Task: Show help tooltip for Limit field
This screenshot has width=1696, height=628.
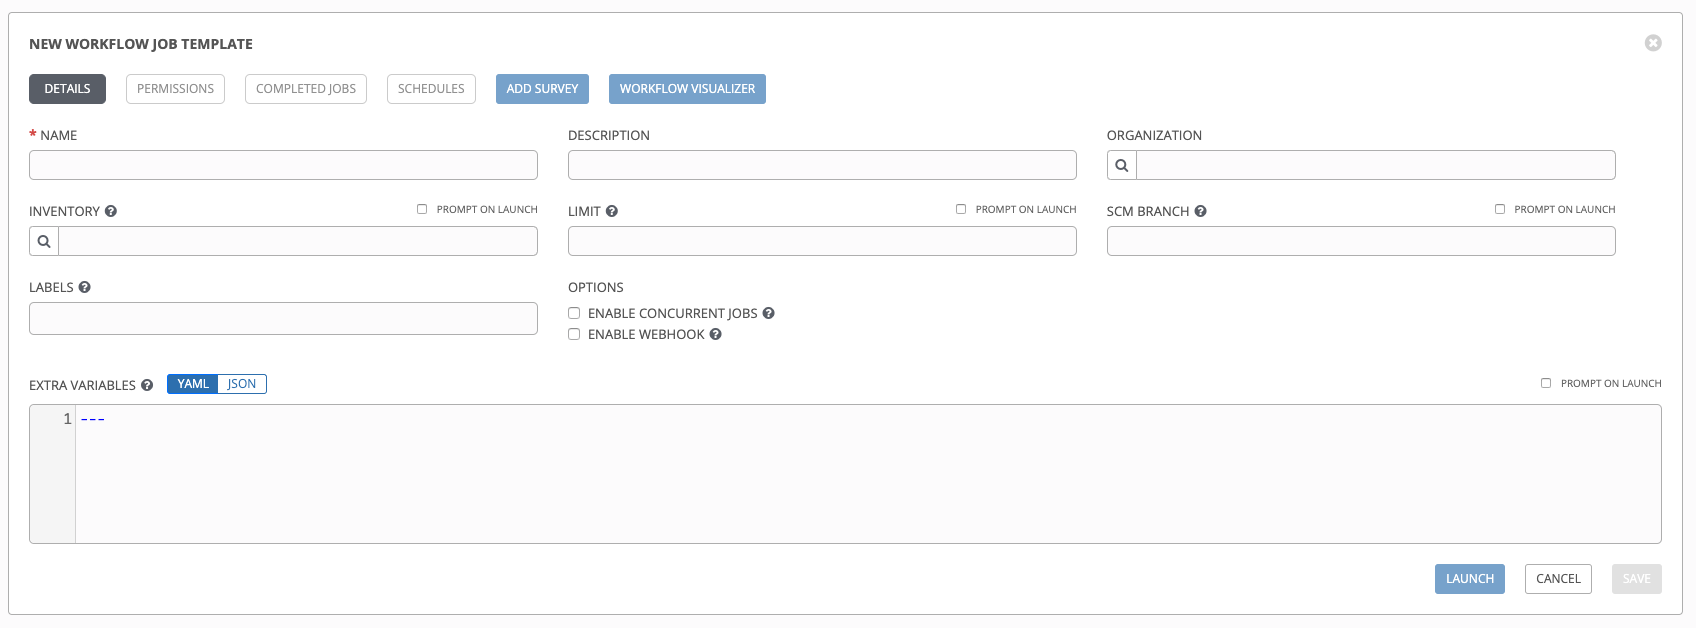Action: pos(612,211)
